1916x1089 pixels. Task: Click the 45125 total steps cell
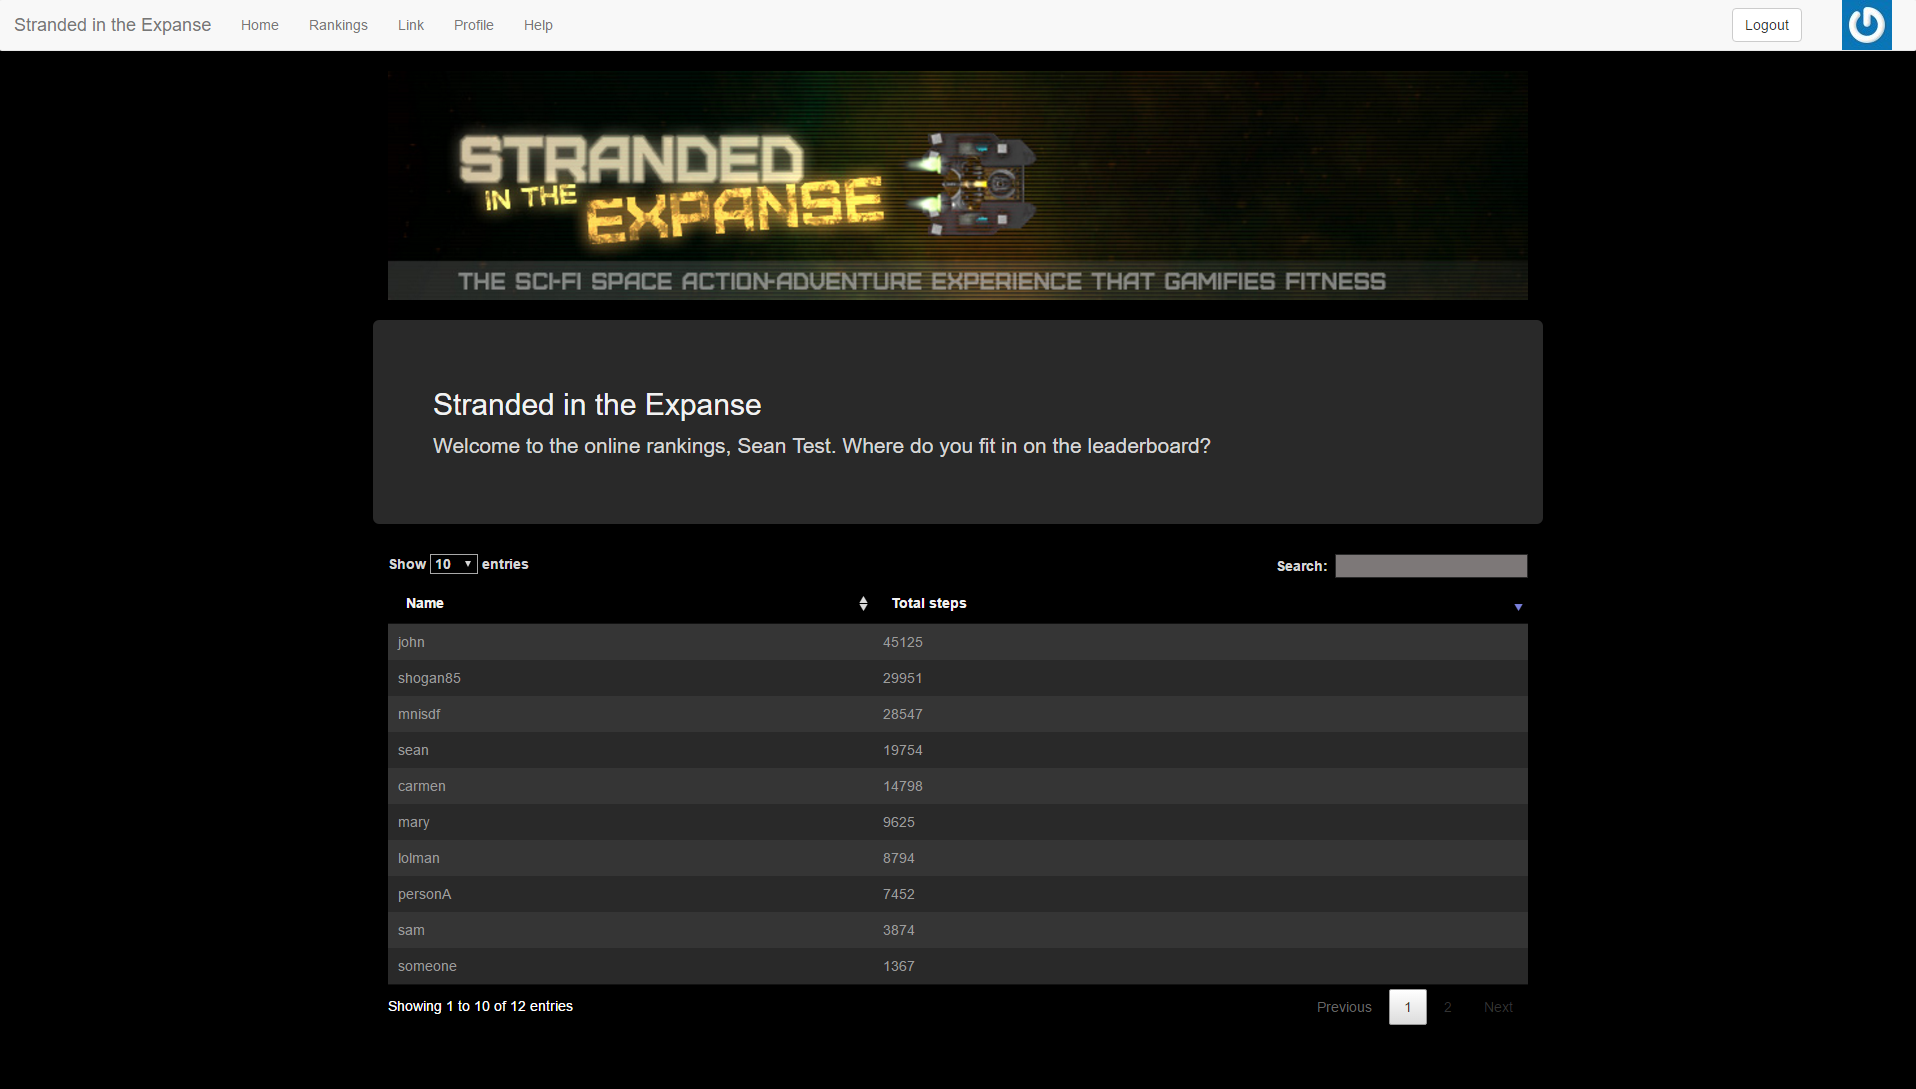click(x=1201, y=642)
